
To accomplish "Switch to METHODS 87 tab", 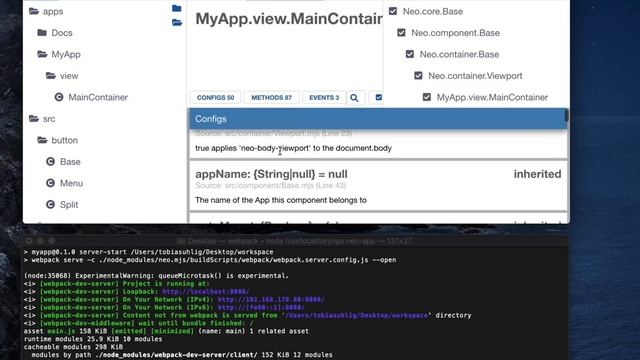I will [271, 98].
